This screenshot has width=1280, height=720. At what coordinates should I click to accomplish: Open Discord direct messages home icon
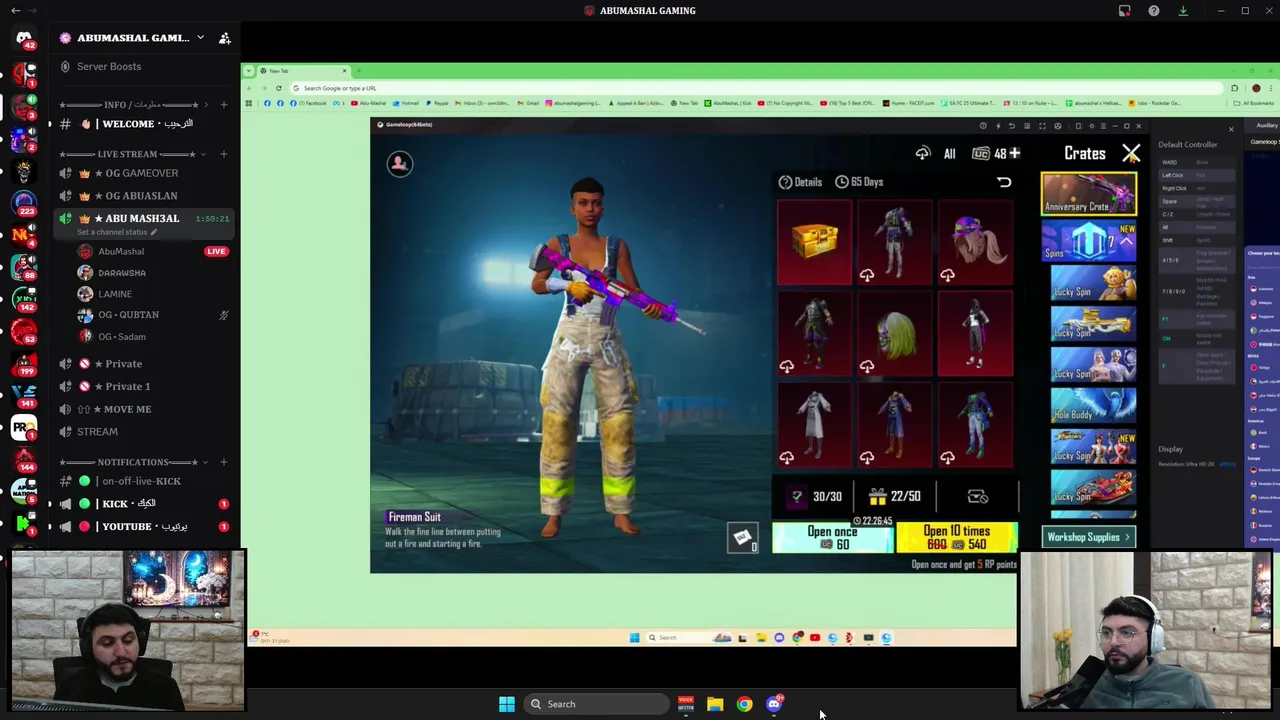tap(24, 38)
